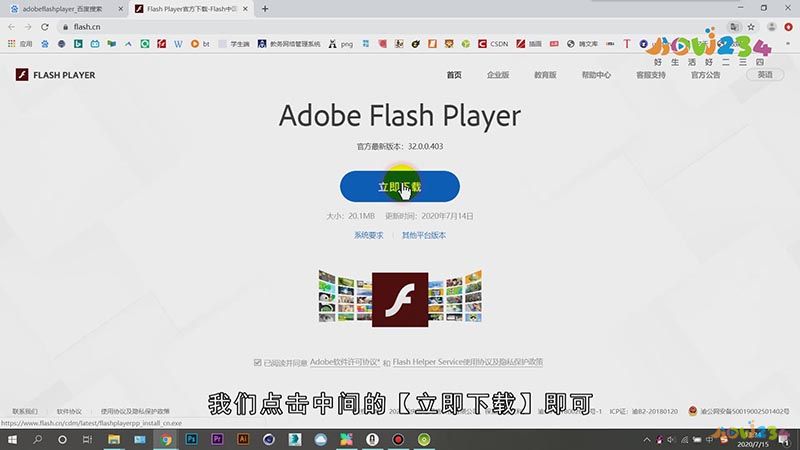
Task: Launch Cinema 4D from the taskbar
Action: coord(269,439)
